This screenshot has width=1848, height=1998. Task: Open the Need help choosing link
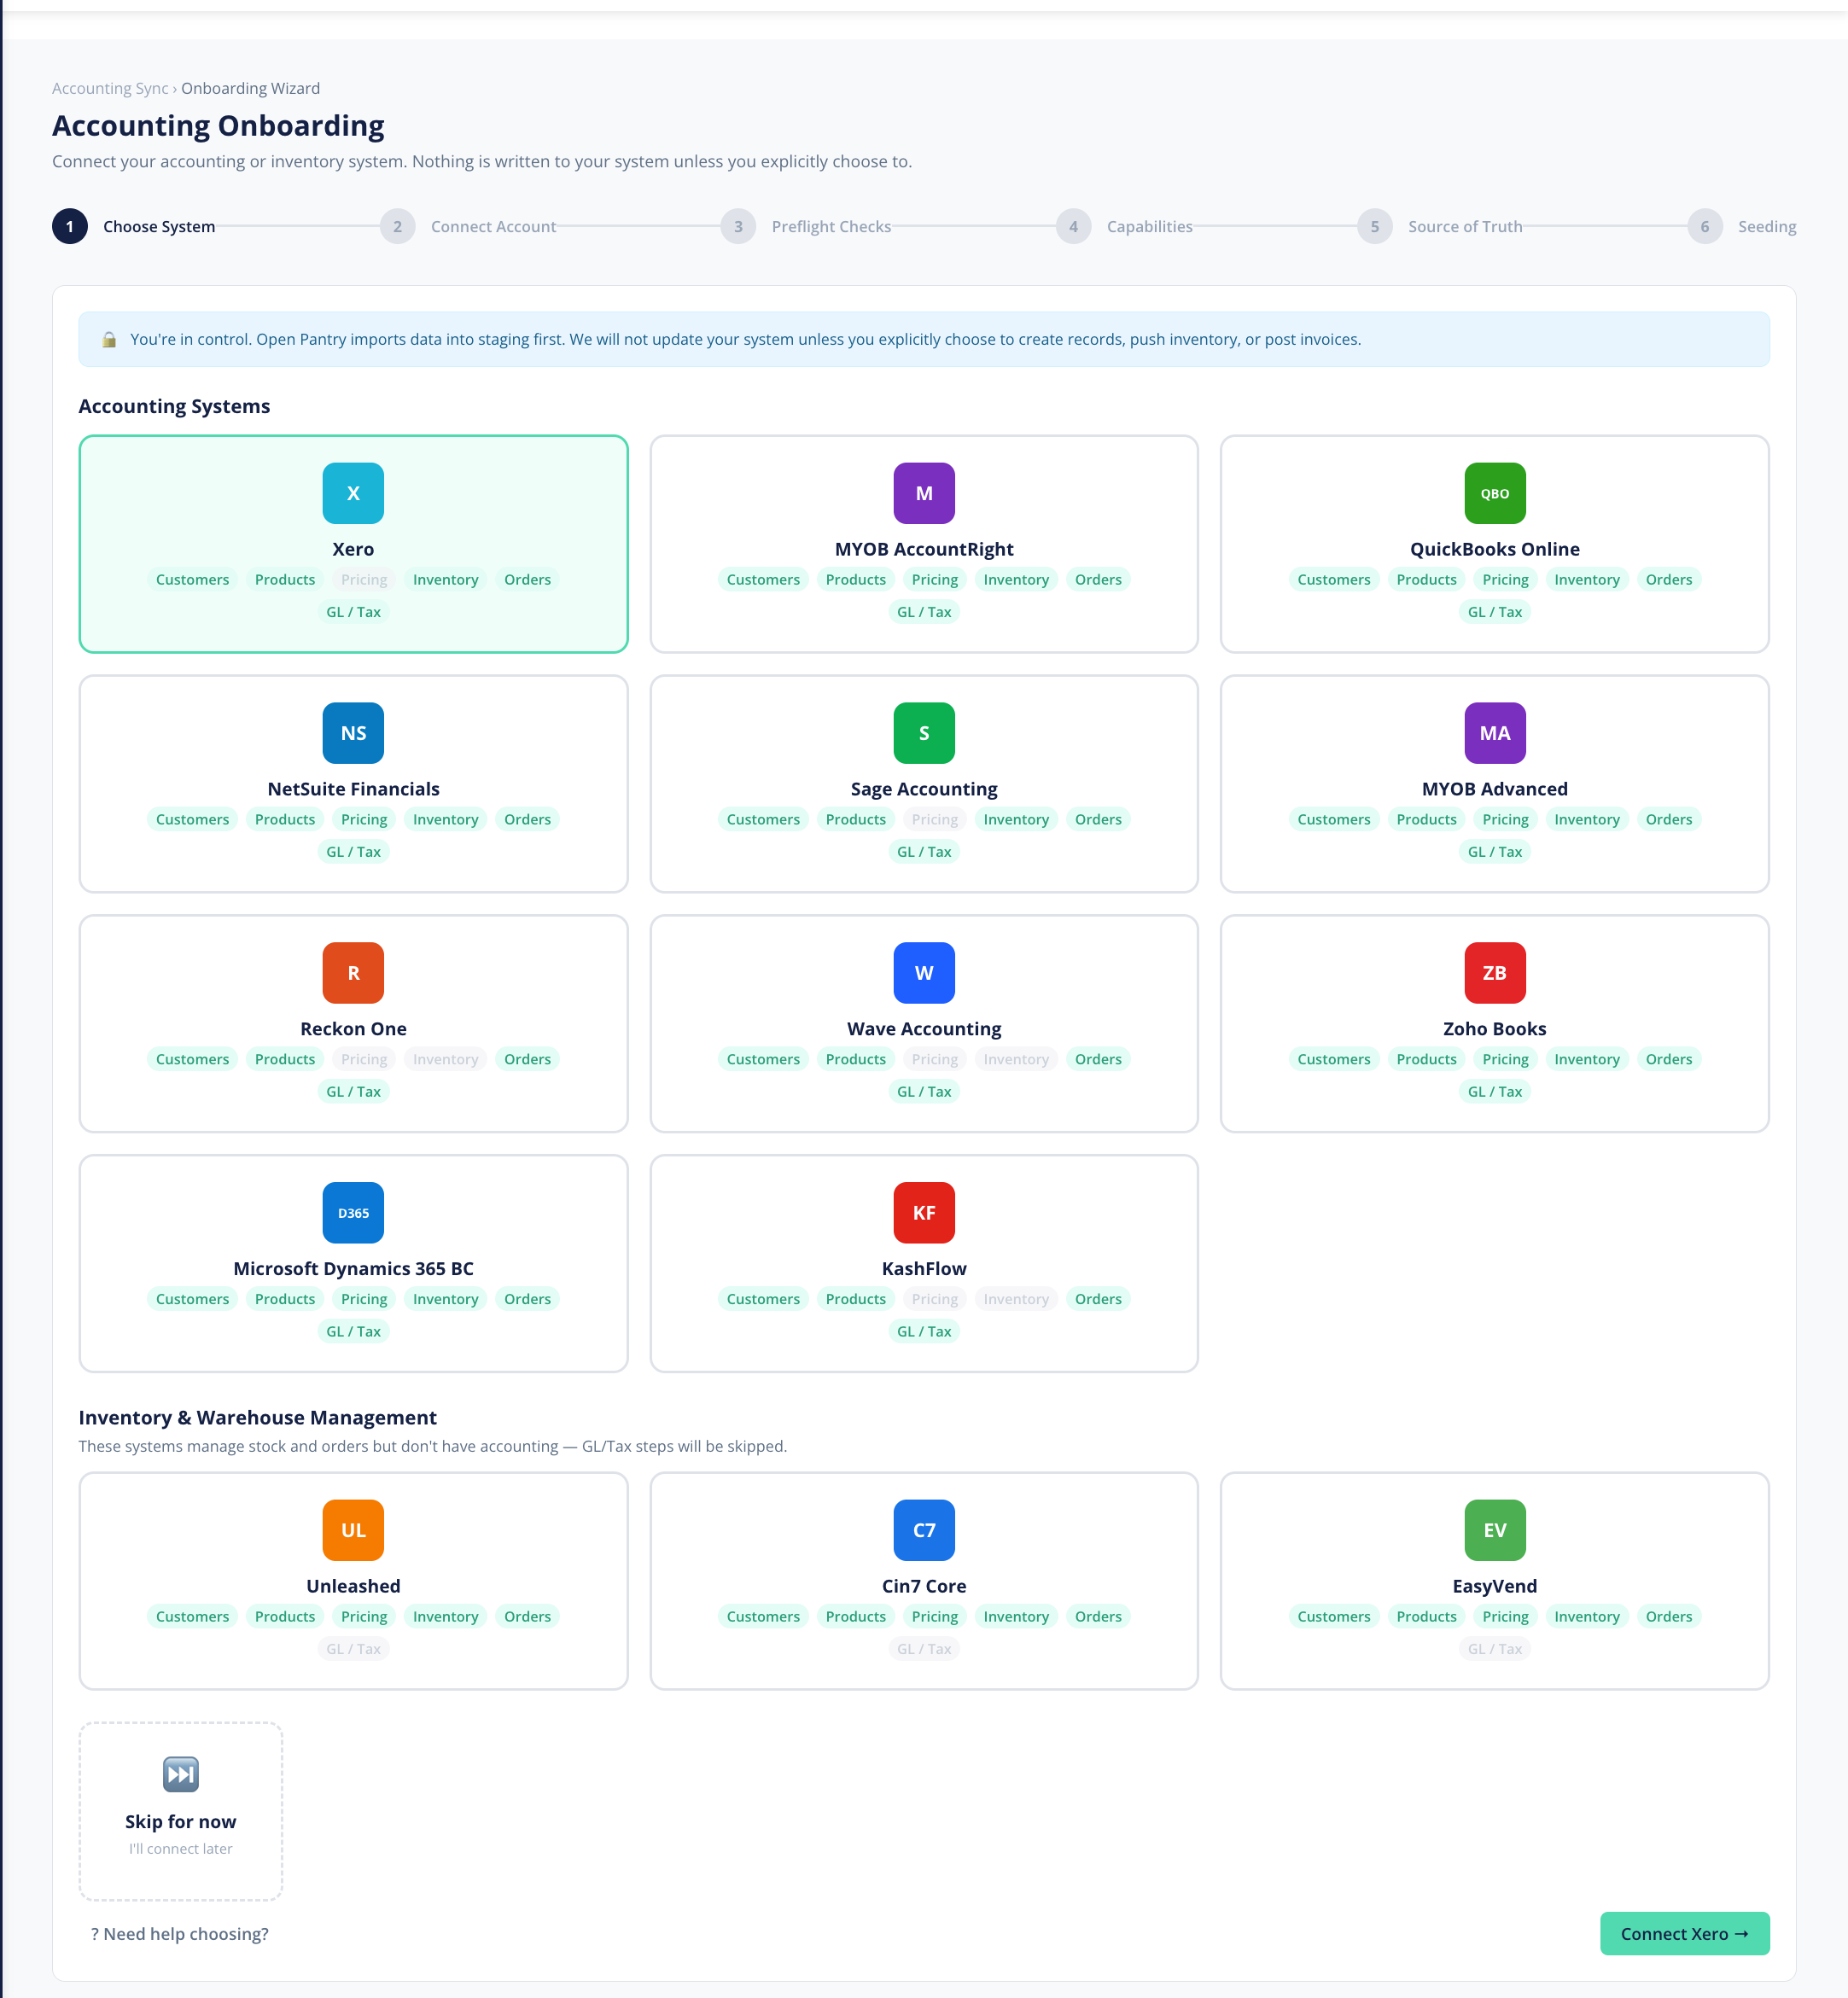[180, 1934]
